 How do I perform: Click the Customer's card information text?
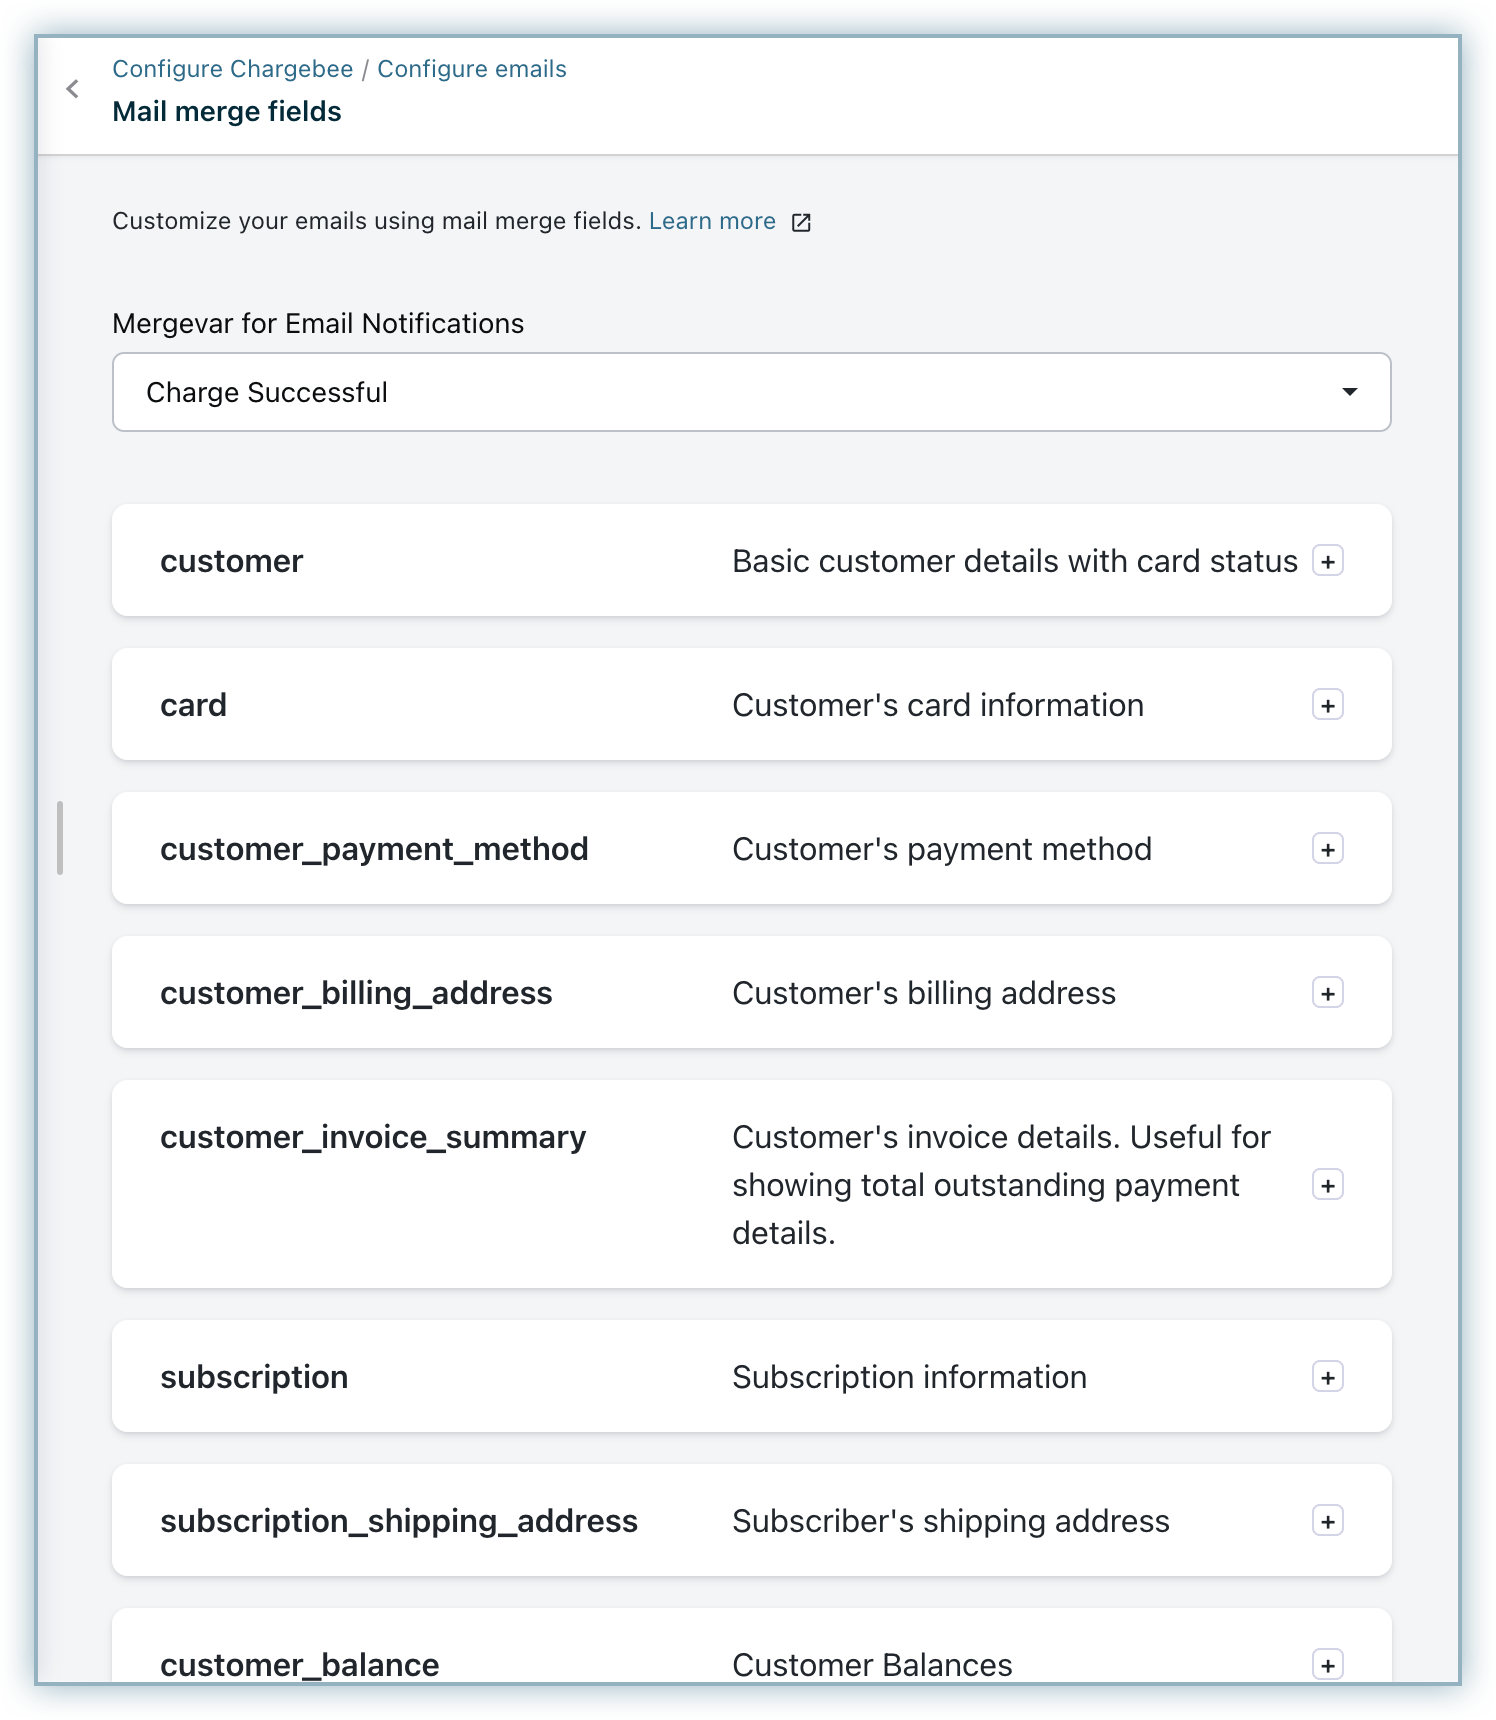tap(938, 705)
